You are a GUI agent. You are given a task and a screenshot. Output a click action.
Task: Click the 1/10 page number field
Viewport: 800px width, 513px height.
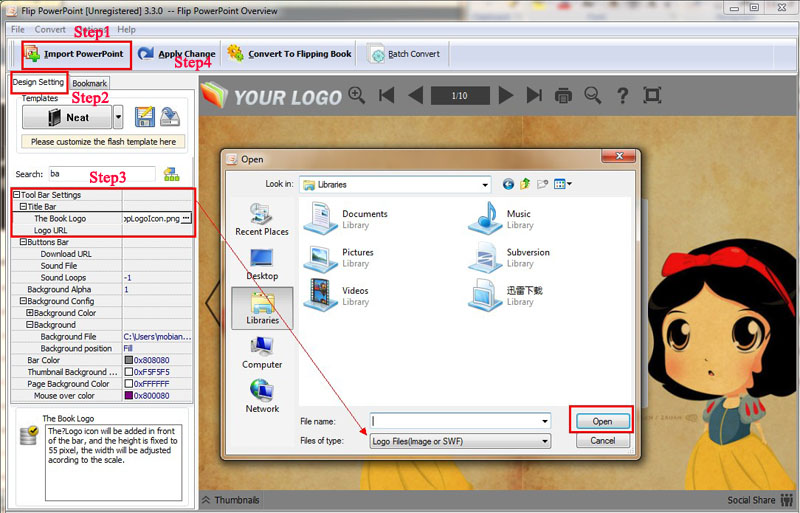pyautogui.click(x=460, y=95)
